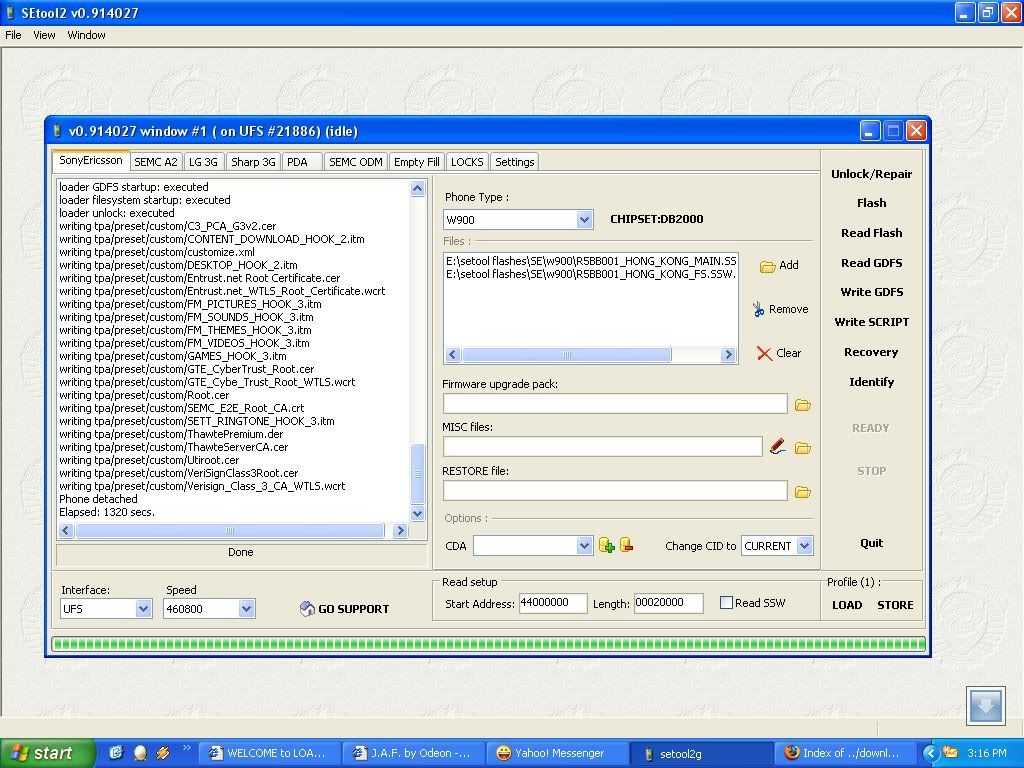Switch to the SEMC ODM tab
The width and height of the screenshot is (1024, 768).
356,162
